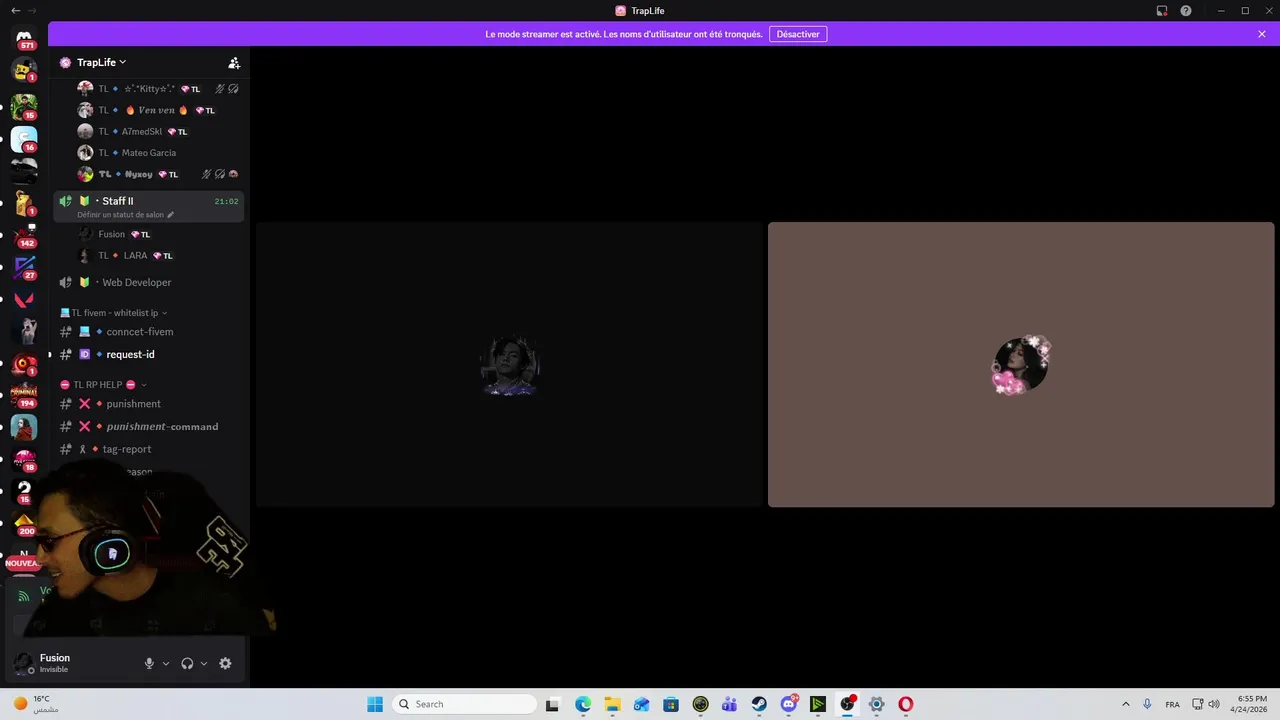Open OBS Studio from taskbar
Image resolution: width=1280 pixels, height=720 pixels.
tap(847, 704)
